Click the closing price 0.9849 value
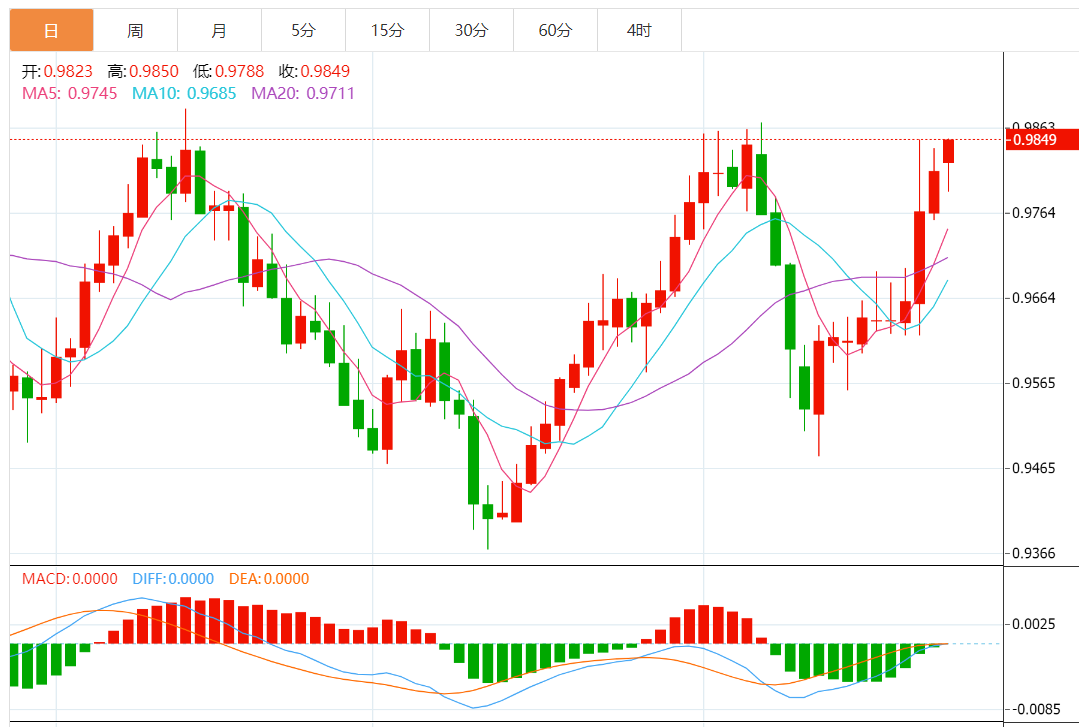The width and height of the screenshot is (1079, 727). (325, 72)
